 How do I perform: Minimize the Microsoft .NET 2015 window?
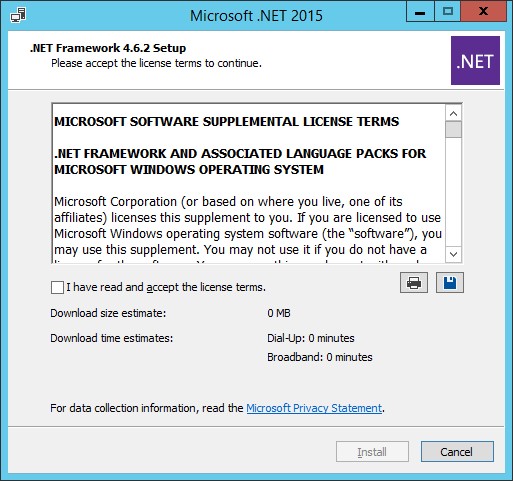tap(420, 12)
